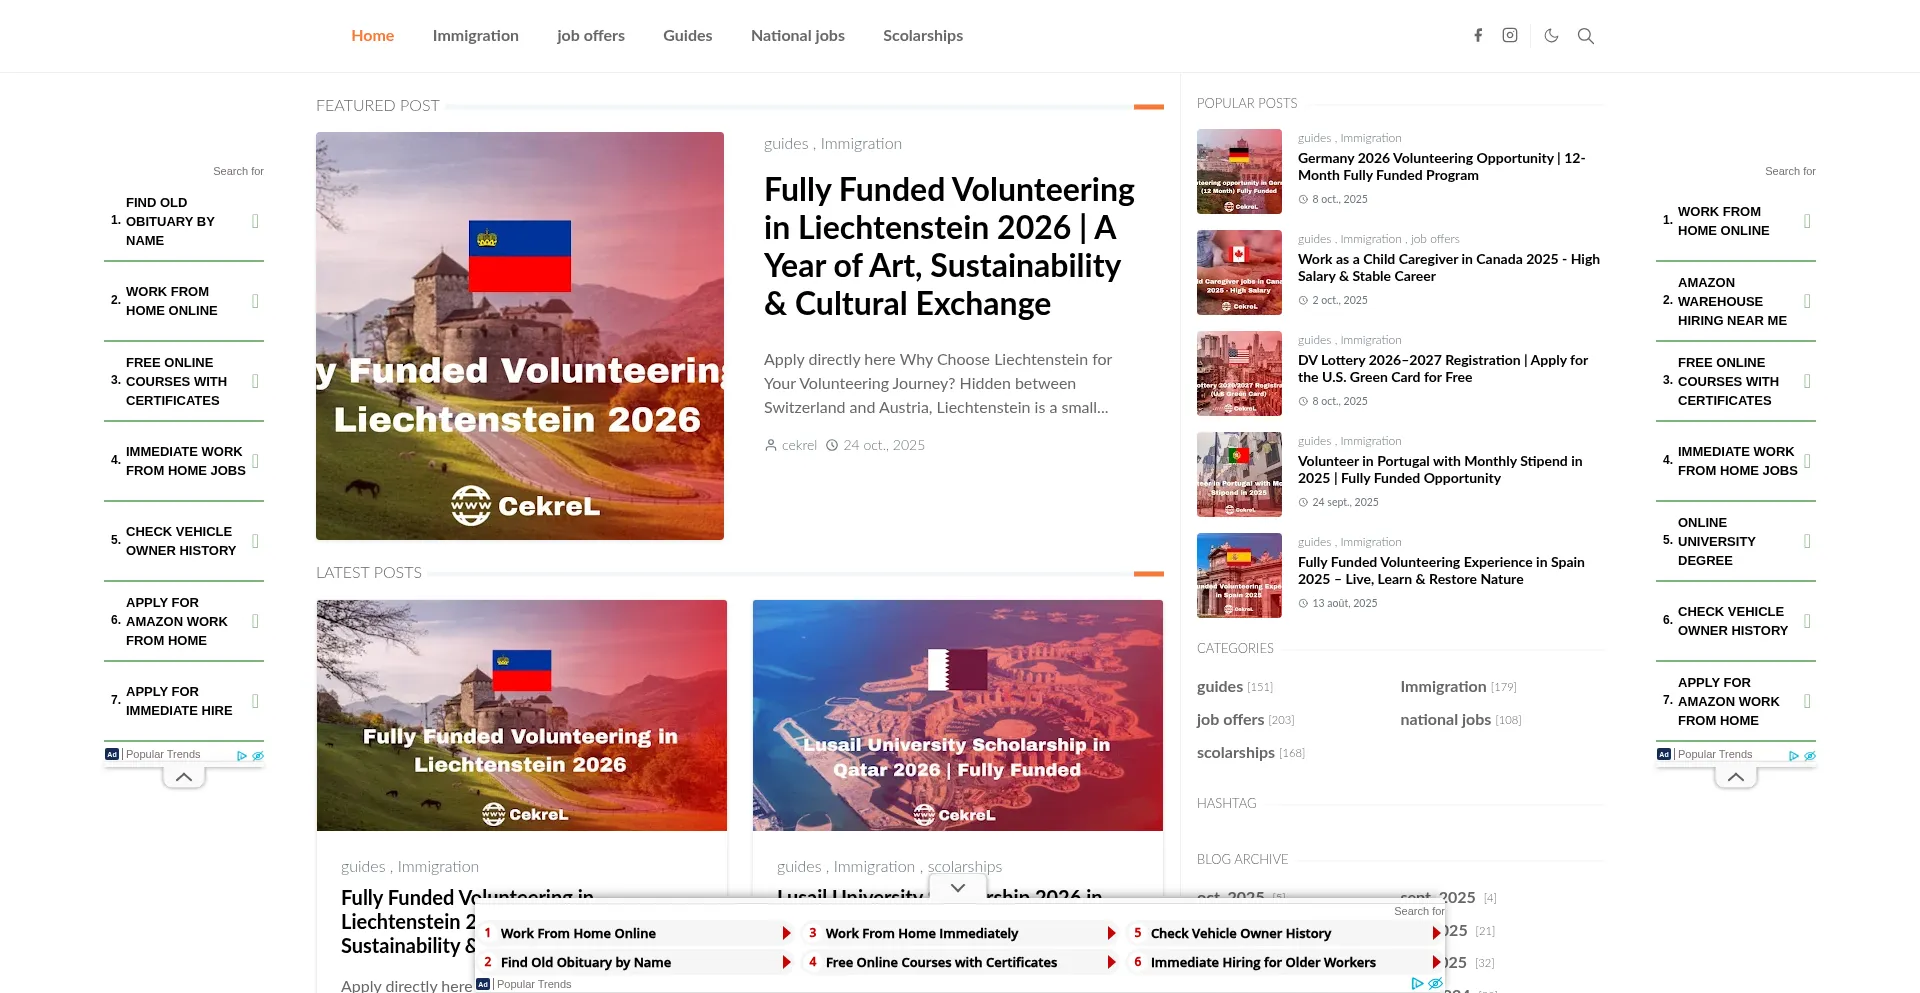This screenshot has height=993, width=1920.
Task: Toggle dark mode with the moon icon
Action: click(1551, 35)
